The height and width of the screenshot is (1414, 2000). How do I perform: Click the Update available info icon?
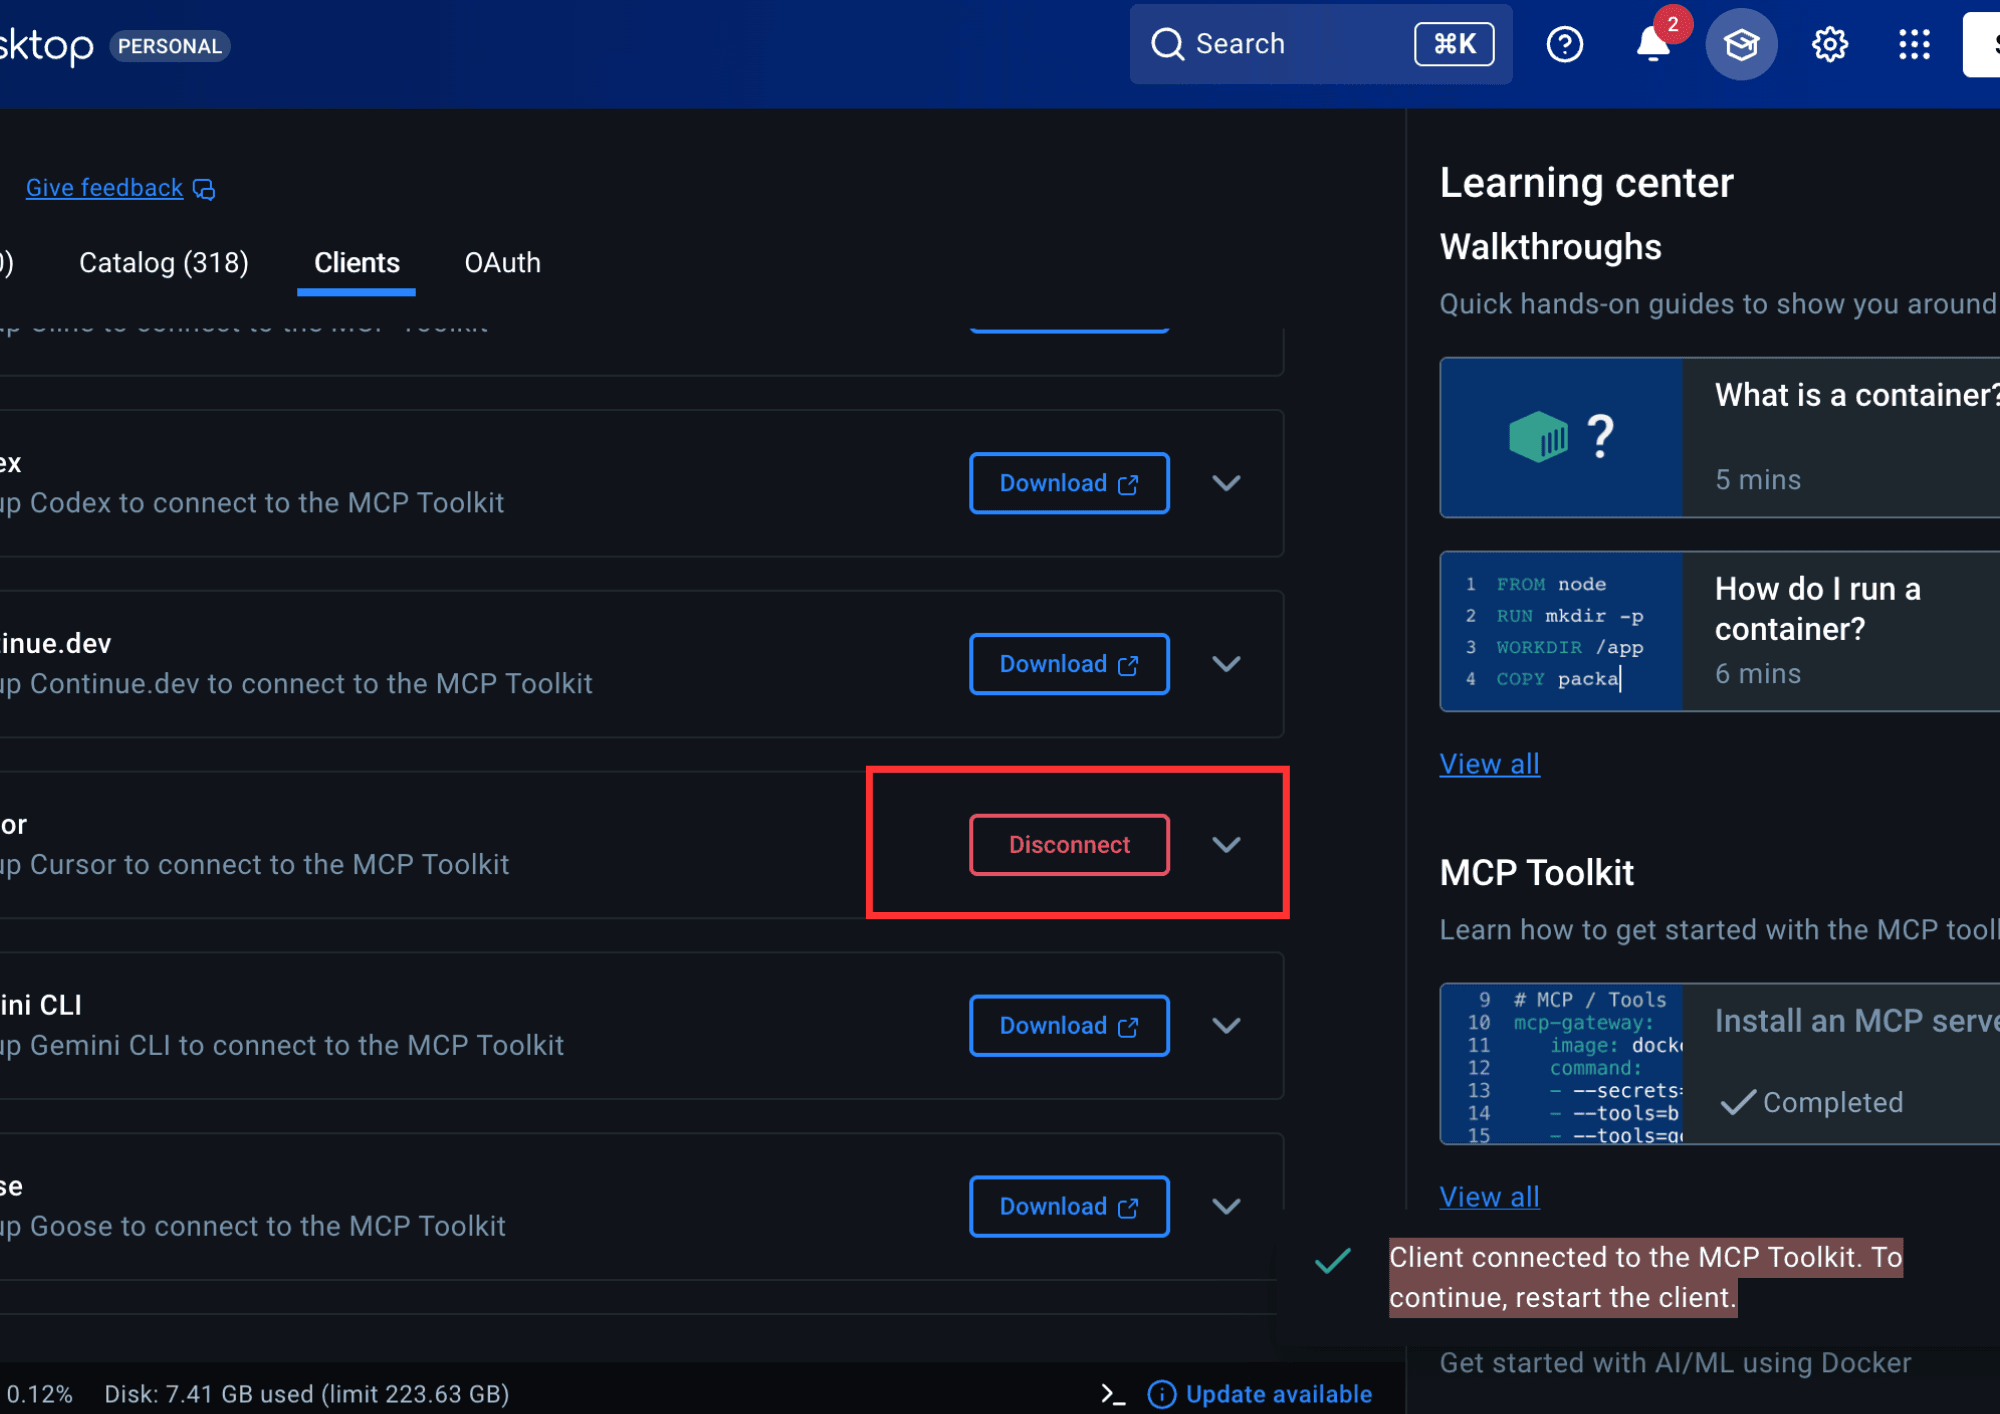(x=1161, y=1394)
